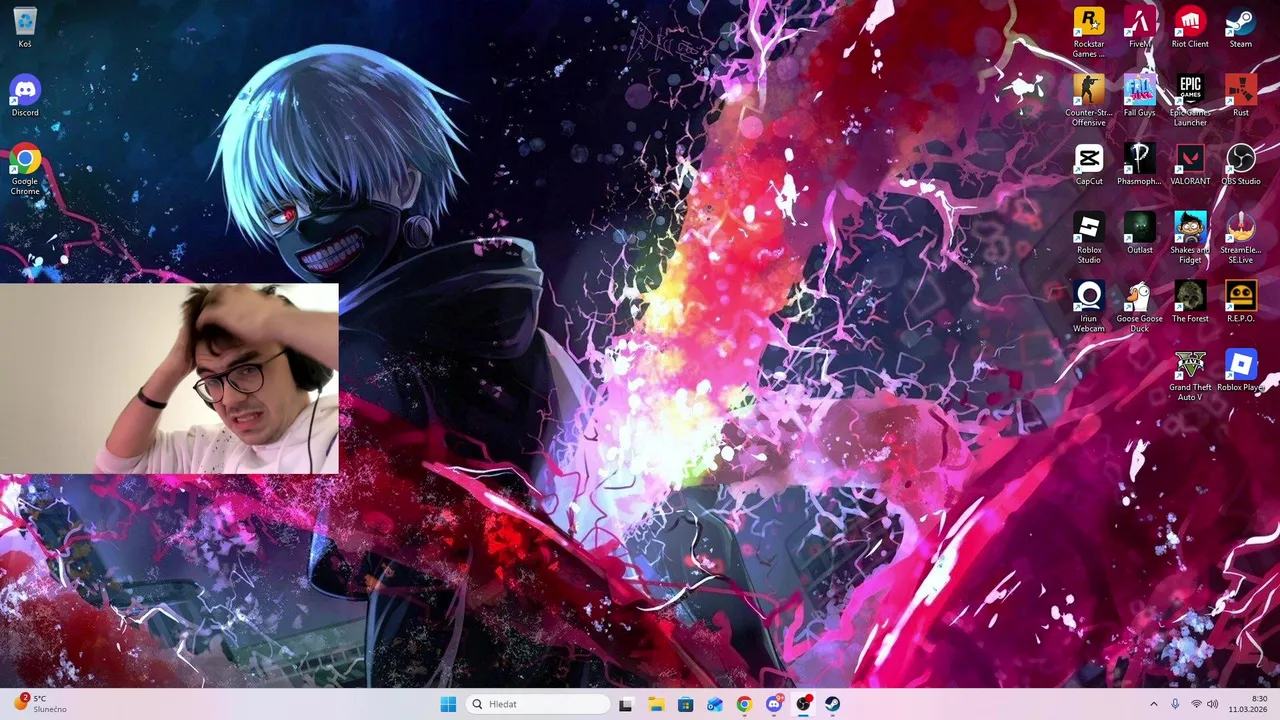Select the Outlast game shortcut
Viewport: 1280px width, 720px height.
pos(1140,234)
